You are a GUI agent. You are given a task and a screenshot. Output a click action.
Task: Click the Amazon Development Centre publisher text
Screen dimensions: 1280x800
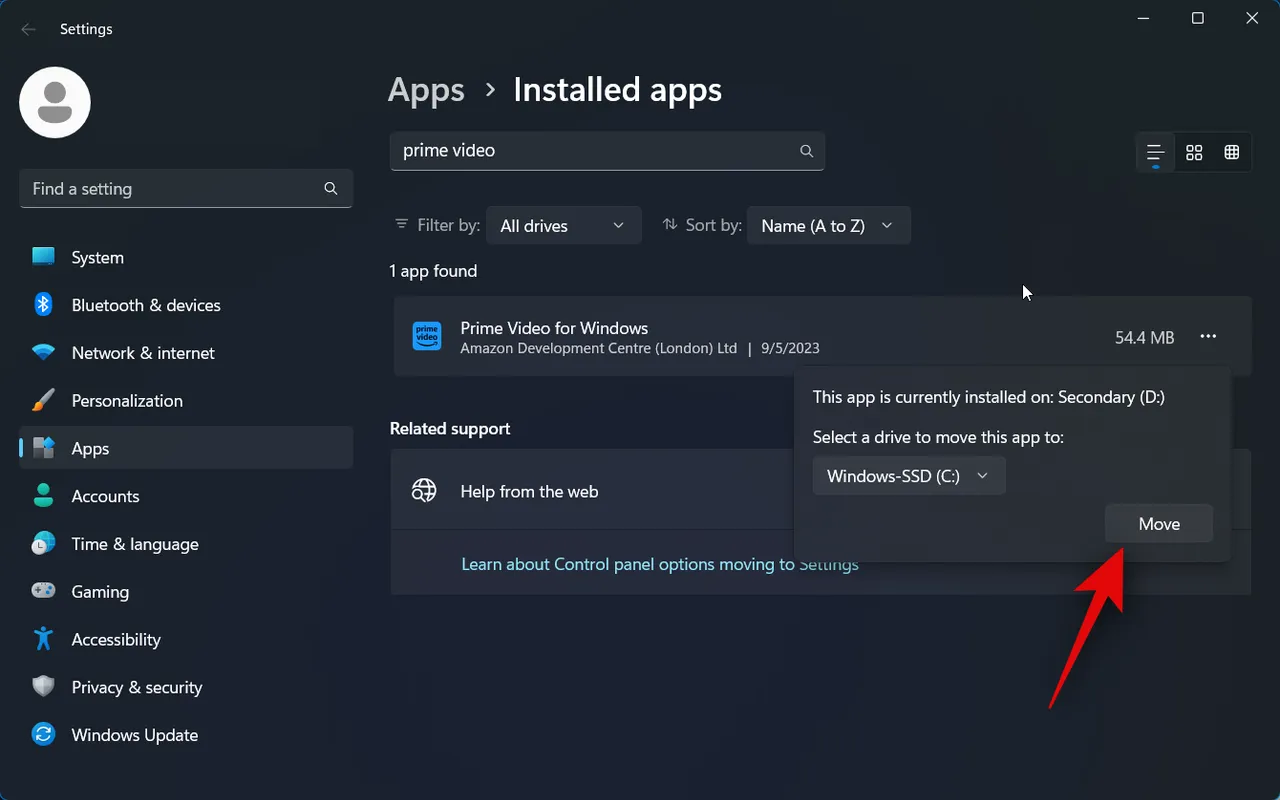click(x=598, y=349)
